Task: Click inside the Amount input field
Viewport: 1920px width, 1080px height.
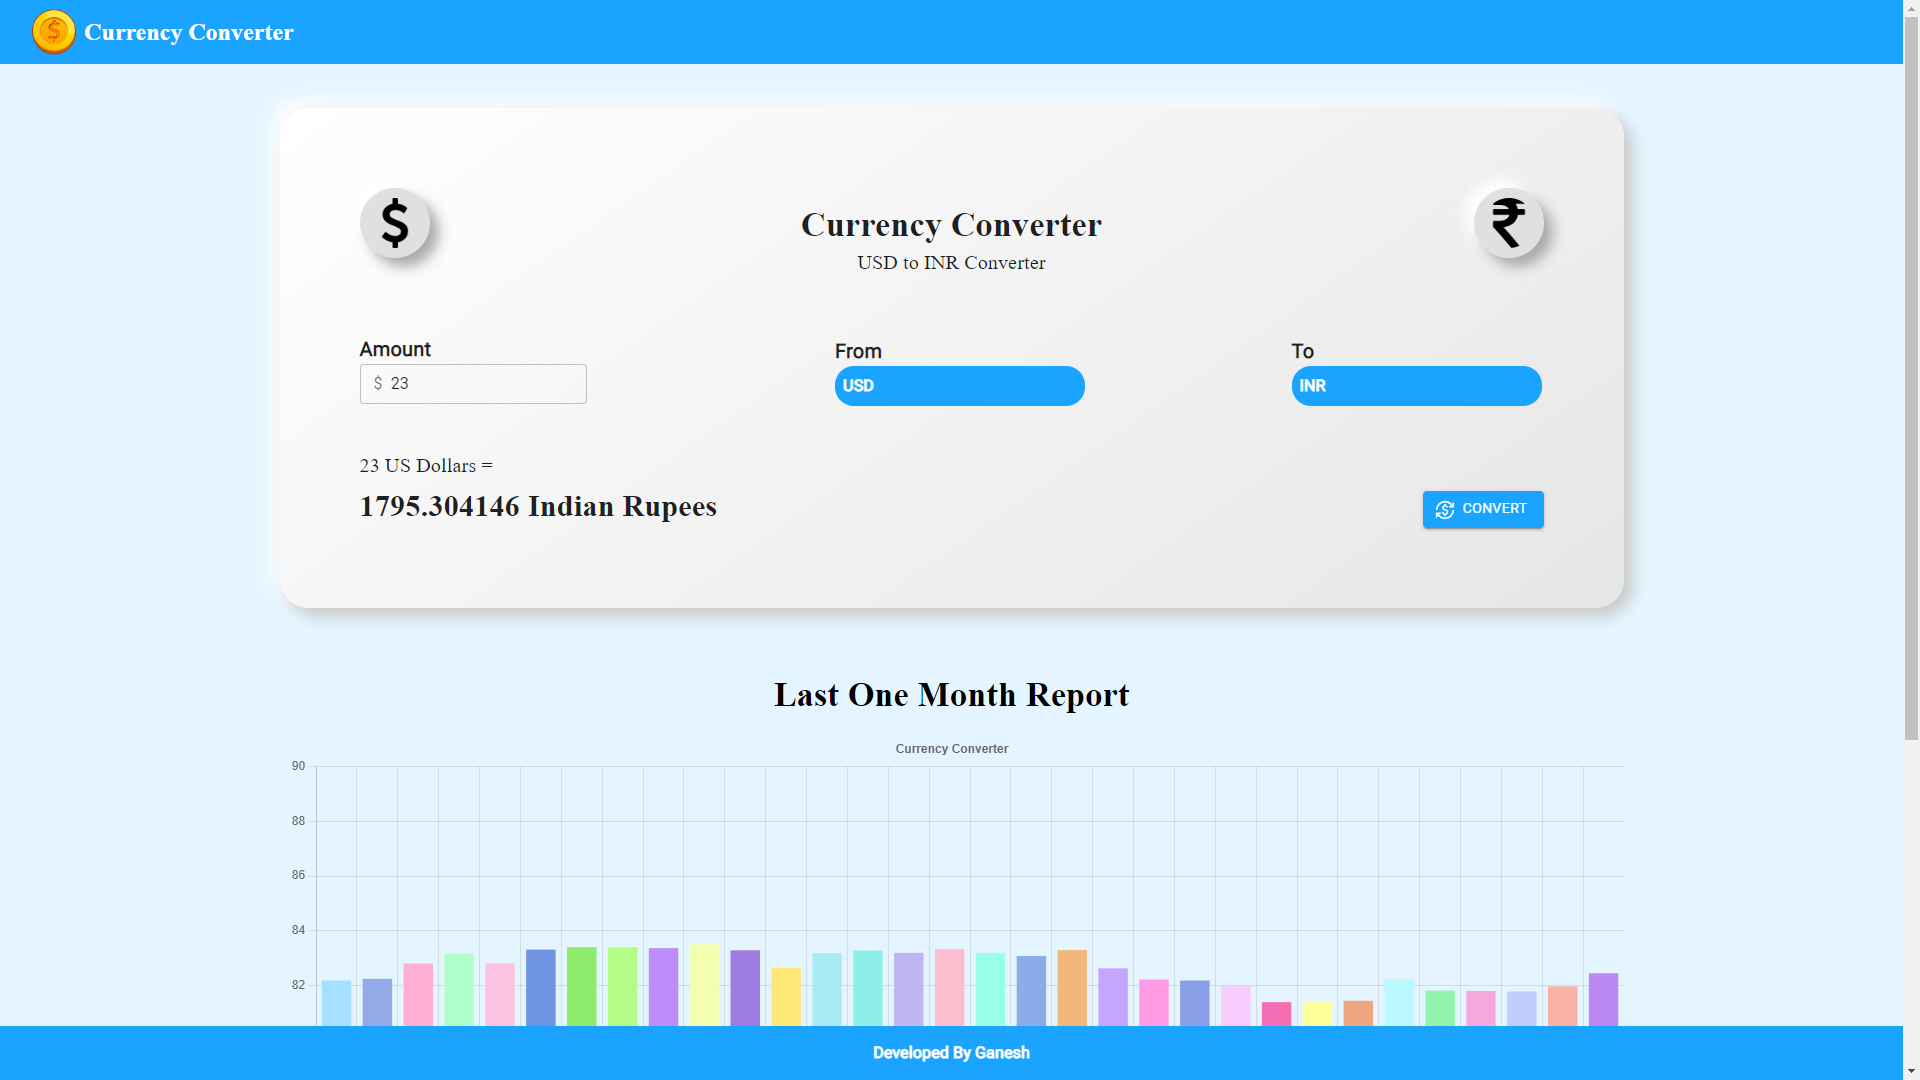Action: (x=473, y=383)
